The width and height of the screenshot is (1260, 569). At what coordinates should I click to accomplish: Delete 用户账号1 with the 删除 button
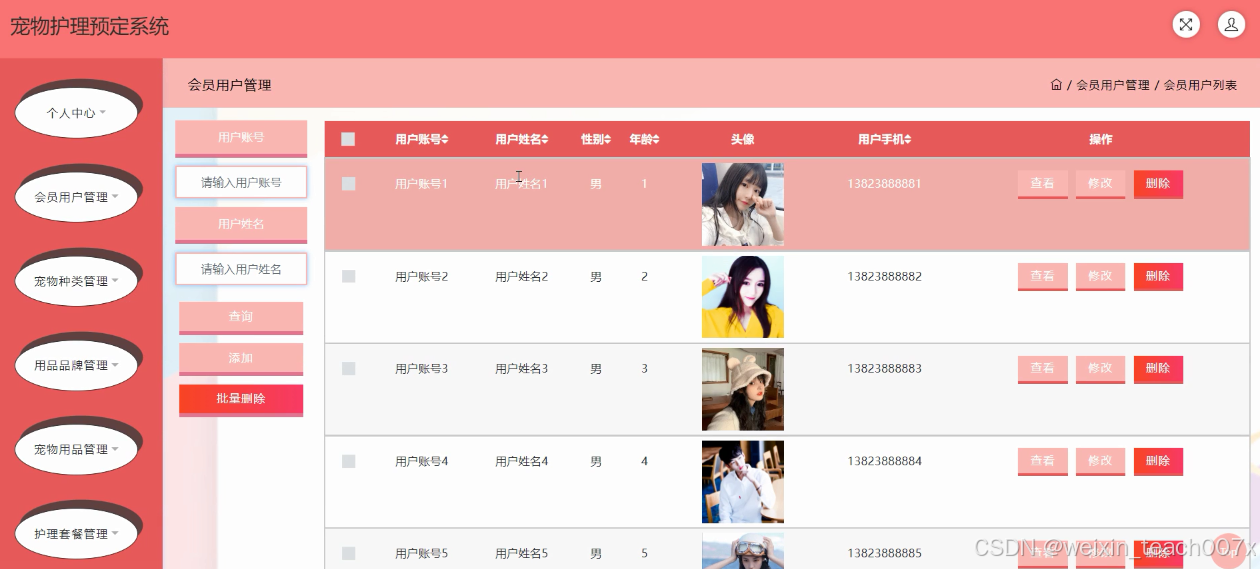point(1158,184)
